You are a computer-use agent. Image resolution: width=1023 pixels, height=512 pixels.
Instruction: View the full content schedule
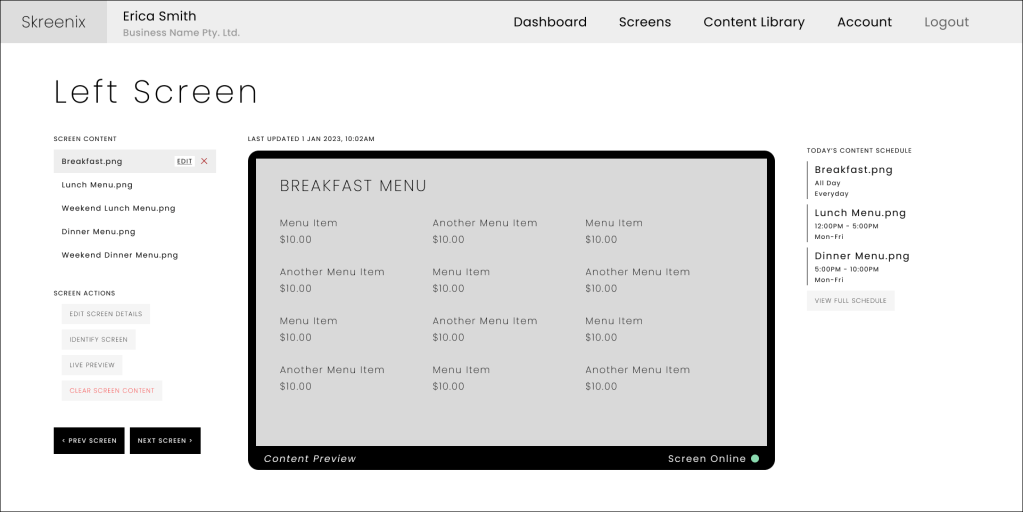click(850, 301)
